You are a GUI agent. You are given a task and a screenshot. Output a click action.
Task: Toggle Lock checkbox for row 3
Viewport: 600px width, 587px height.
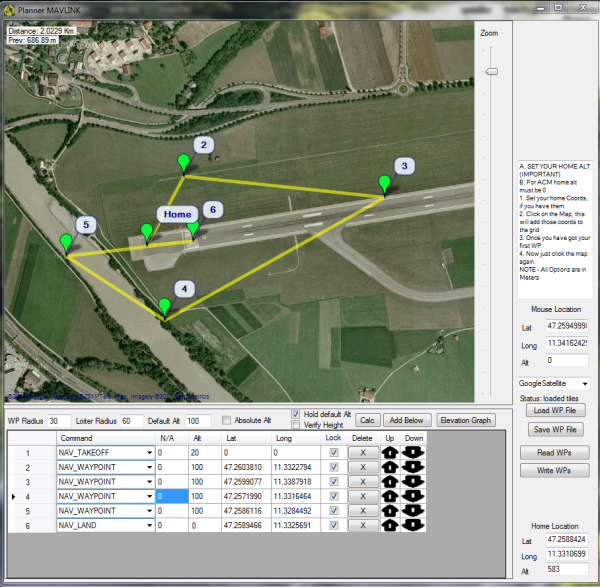pyautogui.click(x=334, y=482)
